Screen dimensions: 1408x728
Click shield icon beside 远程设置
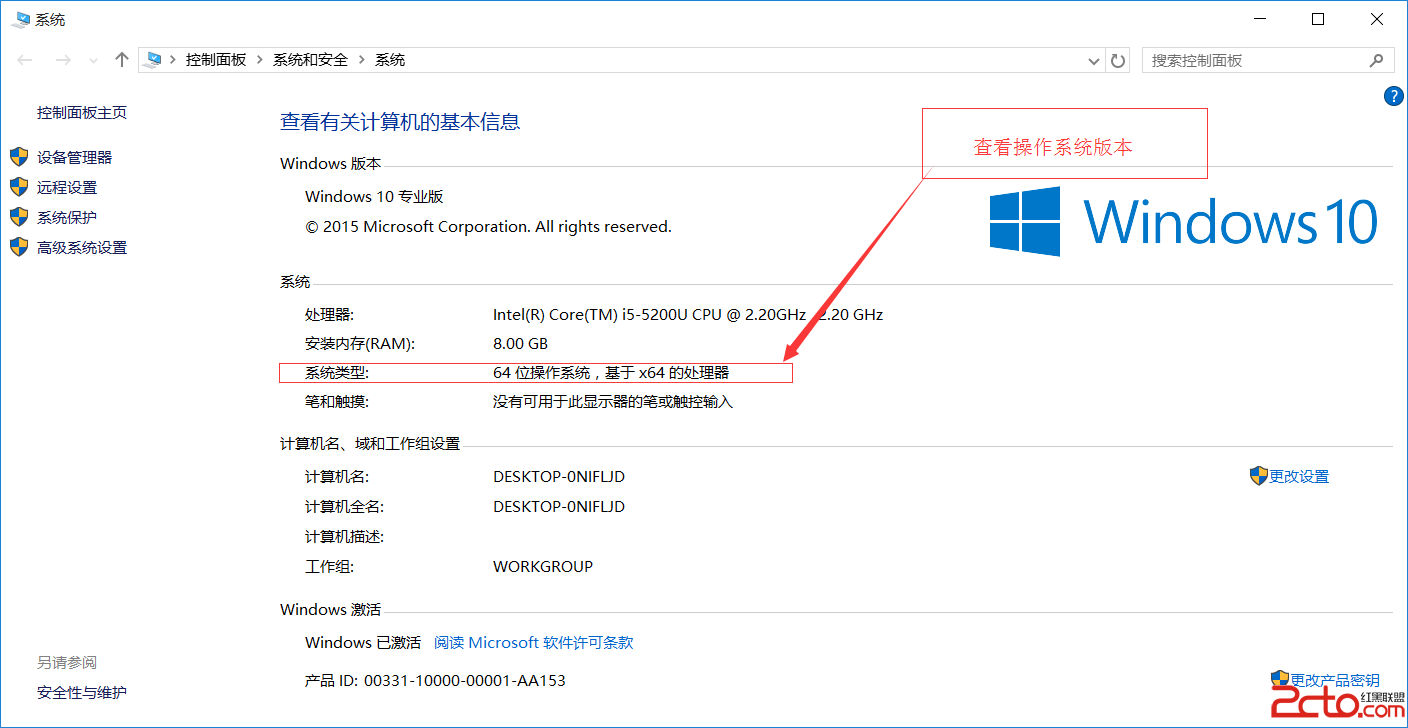19,187
